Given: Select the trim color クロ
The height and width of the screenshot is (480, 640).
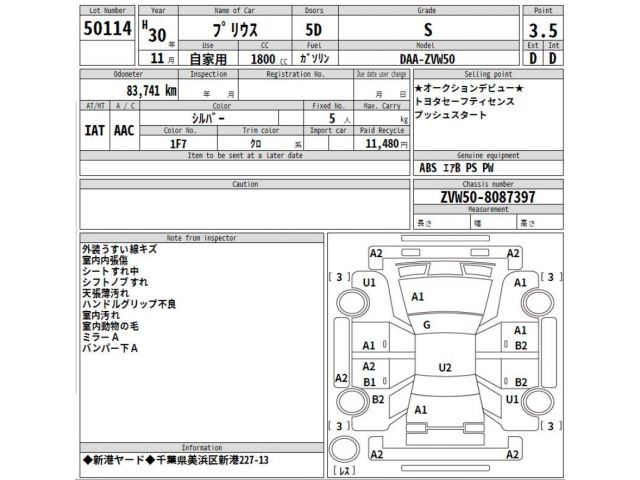Looking at the screenshot, I should pos(256,144).
